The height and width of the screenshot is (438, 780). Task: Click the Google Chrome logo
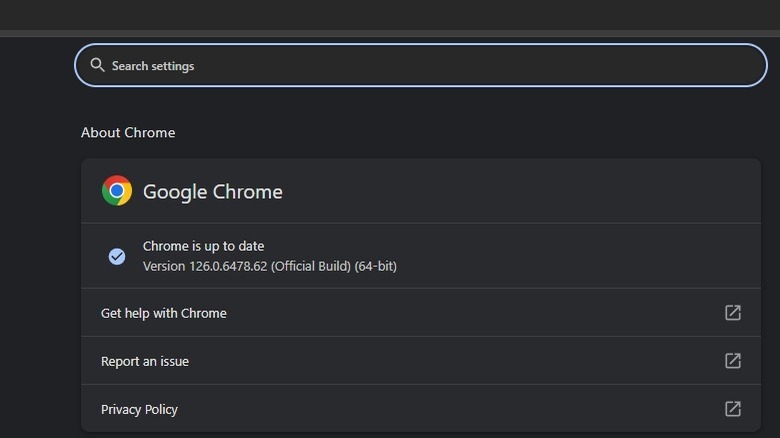point(117,191)
